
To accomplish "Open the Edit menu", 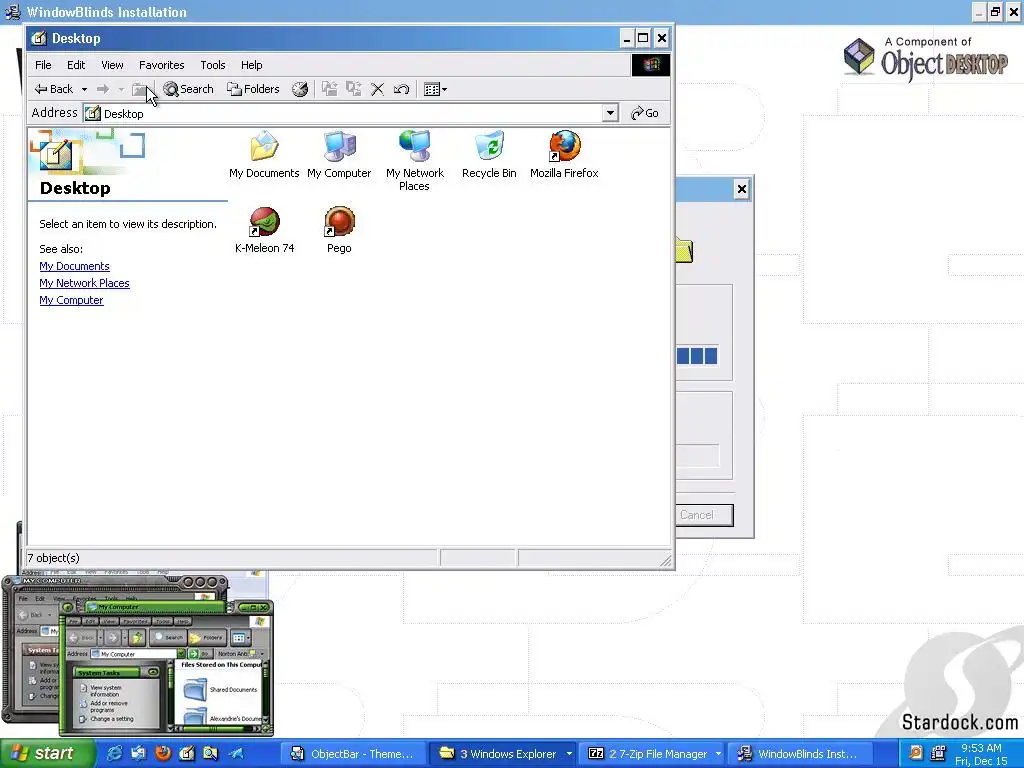I will (x=76, y=65).
